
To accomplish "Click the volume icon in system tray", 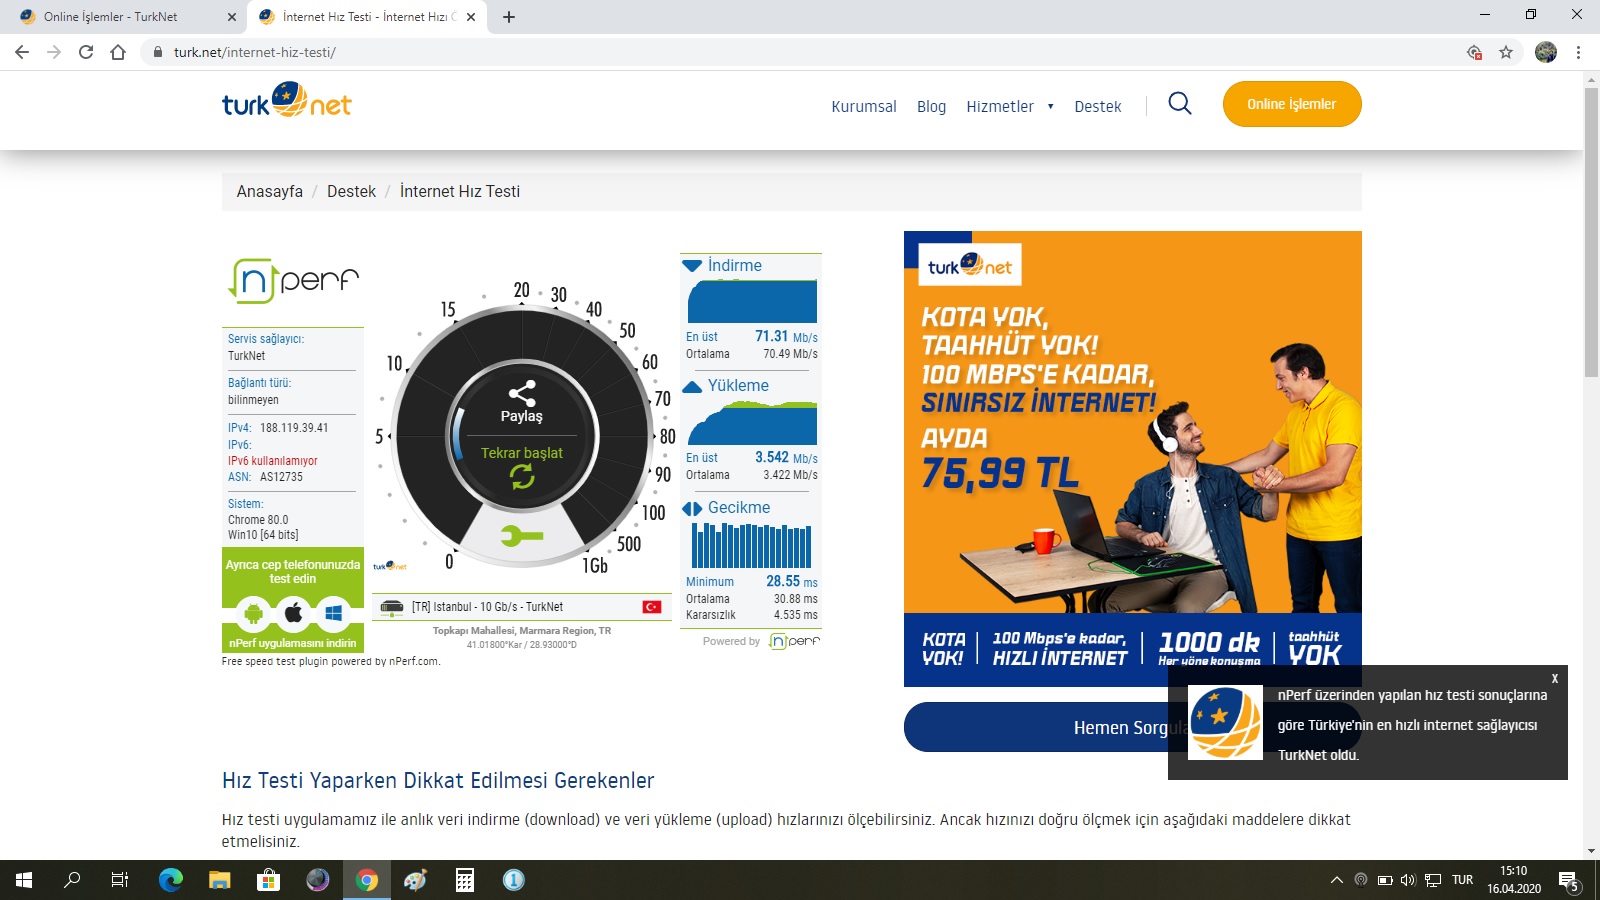I will point(1408,880).
